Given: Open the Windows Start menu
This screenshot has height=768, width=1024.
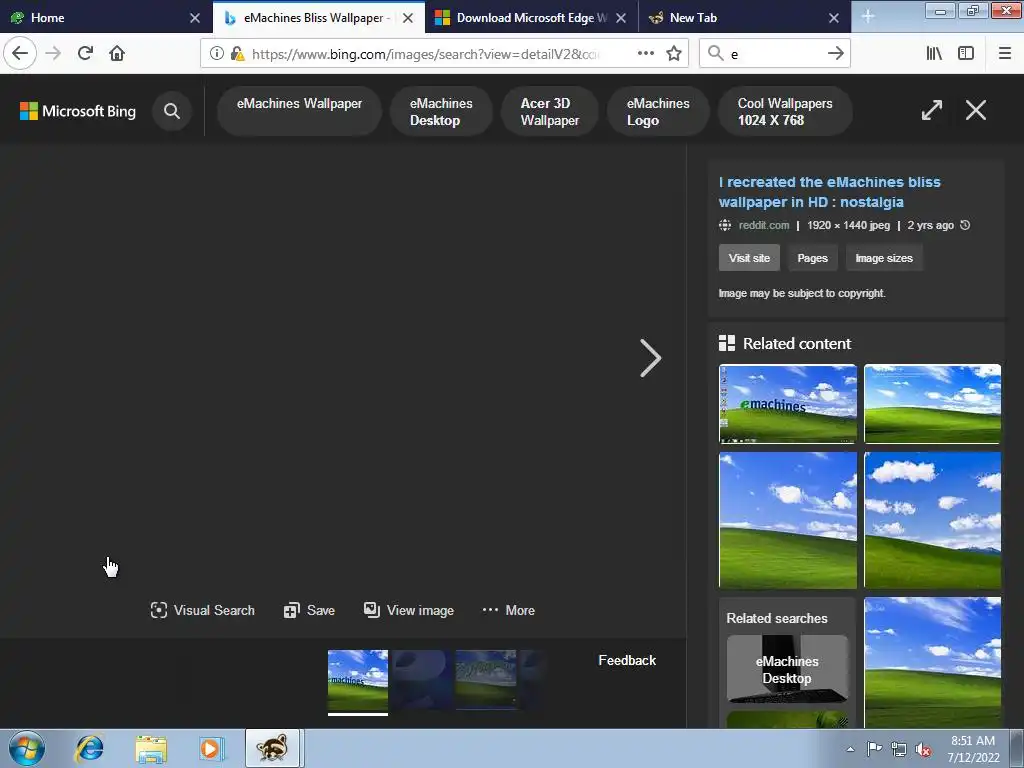Looking at the screenshot, I should [x=27, y=748].
